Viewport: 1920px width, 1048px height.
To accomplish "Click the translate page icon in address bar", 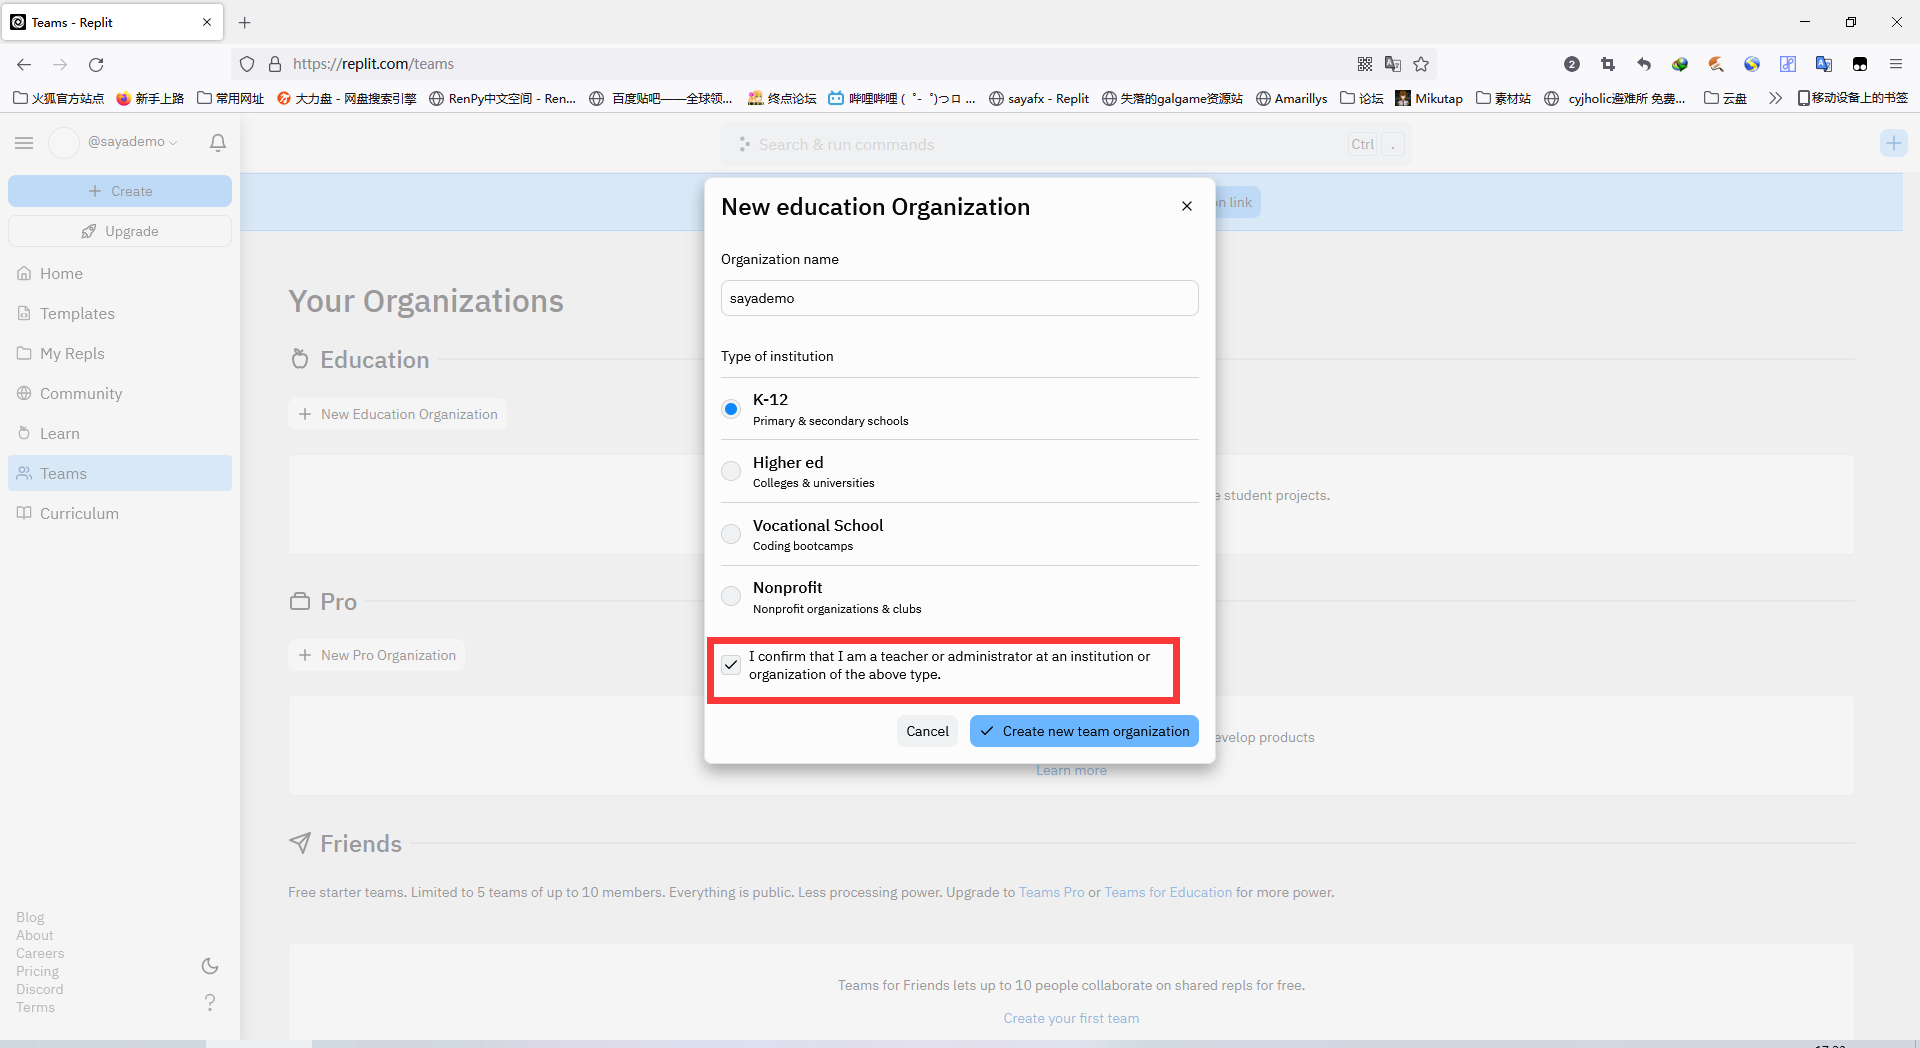I will click(x=1393, y=64).
